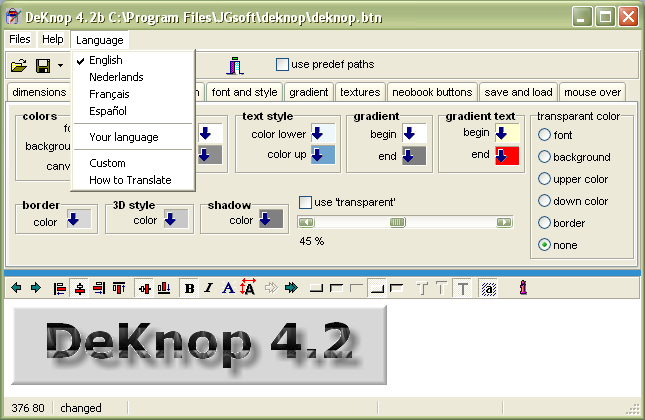The image size is (645, 420).
Task: Switch to the 'textures' tab
Action: coord(360,92)
